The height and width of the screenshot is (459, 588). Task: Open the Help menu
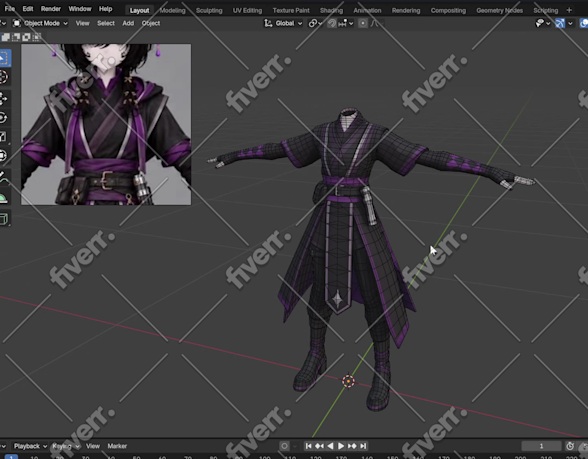point(105,9)
